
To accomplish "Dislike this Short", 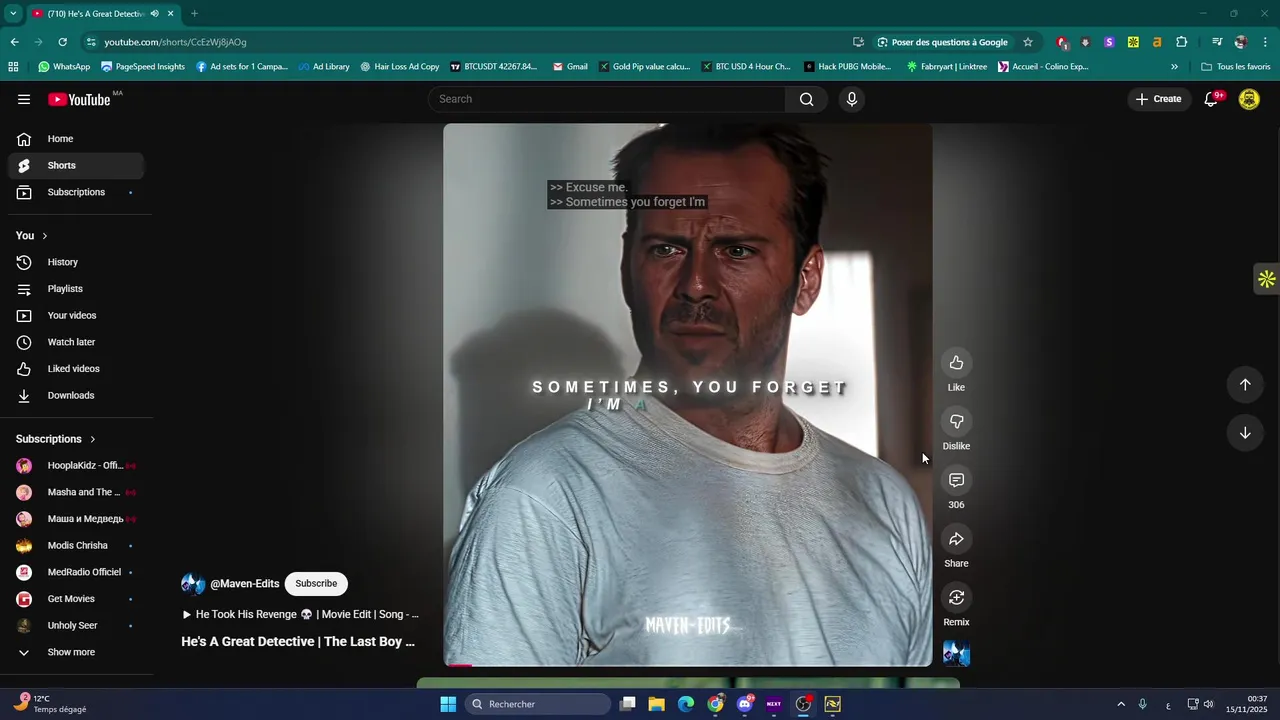I will tap(956, 422).
